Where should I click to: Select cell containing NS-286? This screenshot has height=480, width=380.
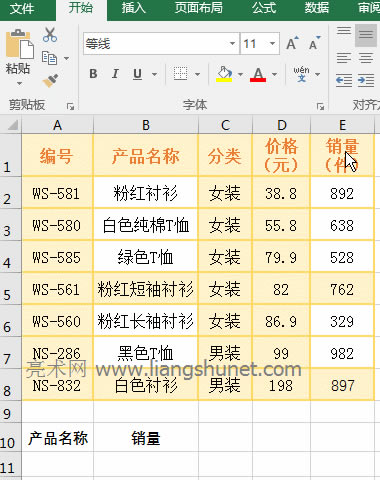coord(57,353)
